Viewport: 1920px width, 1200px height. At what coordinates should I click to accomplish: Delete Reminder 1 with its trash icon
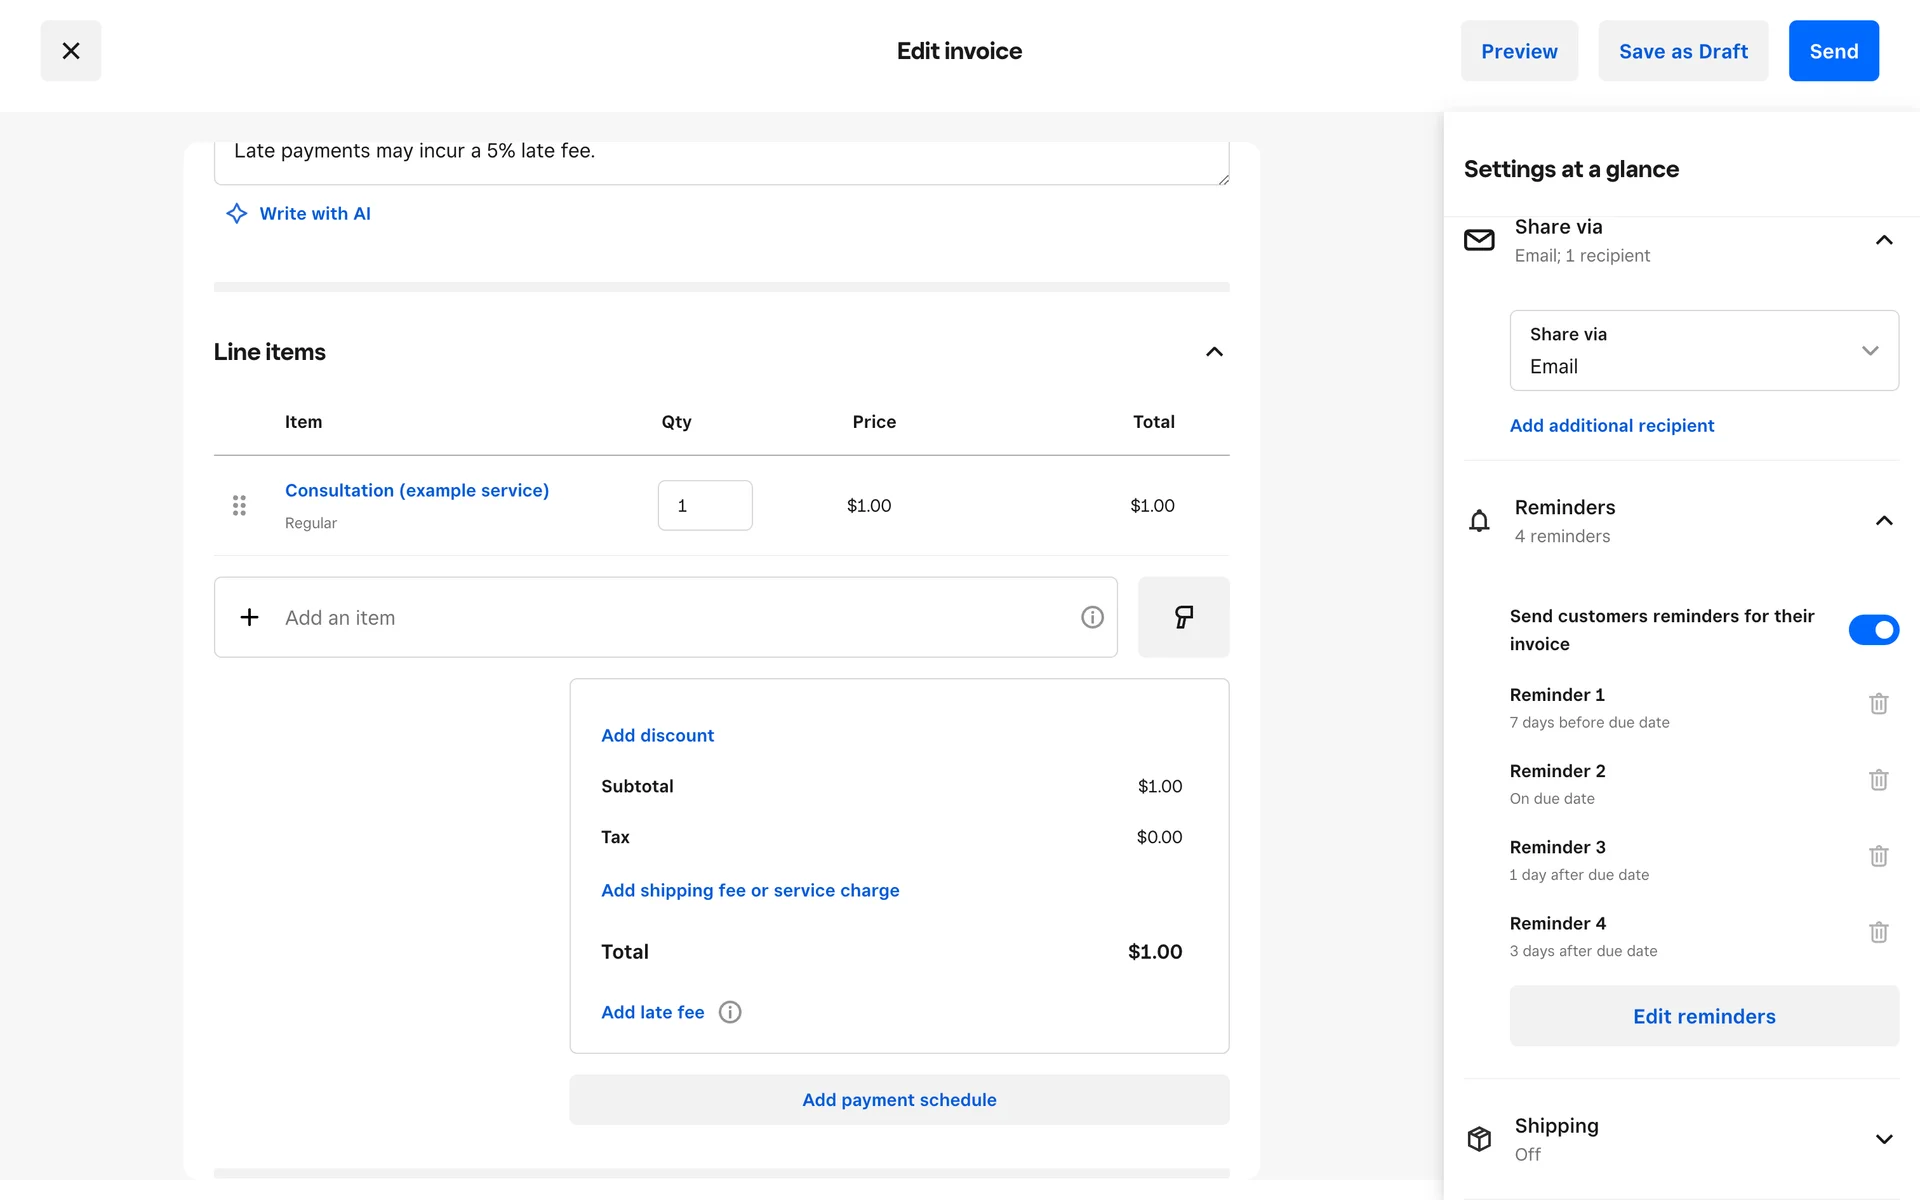[x=1878, y=704]
